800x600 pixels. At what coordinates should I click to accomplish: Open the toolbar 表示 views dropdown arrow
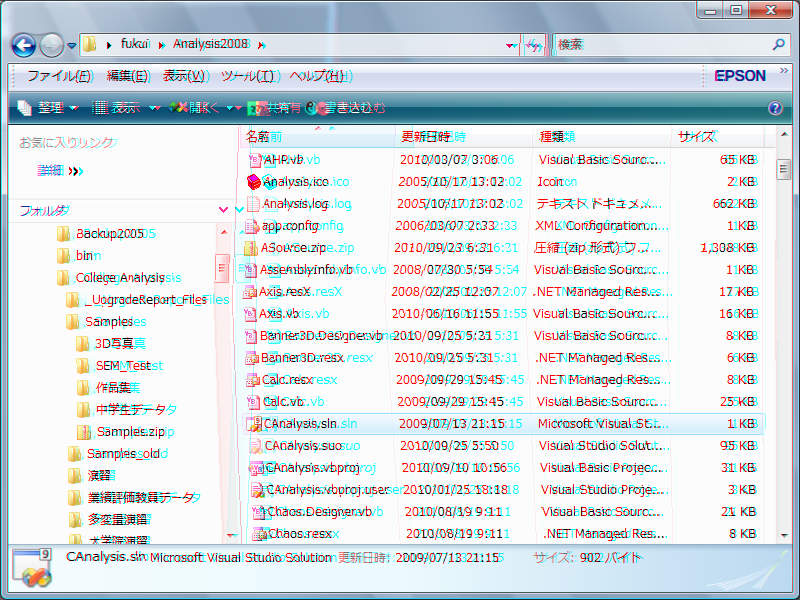coord(154,108)
